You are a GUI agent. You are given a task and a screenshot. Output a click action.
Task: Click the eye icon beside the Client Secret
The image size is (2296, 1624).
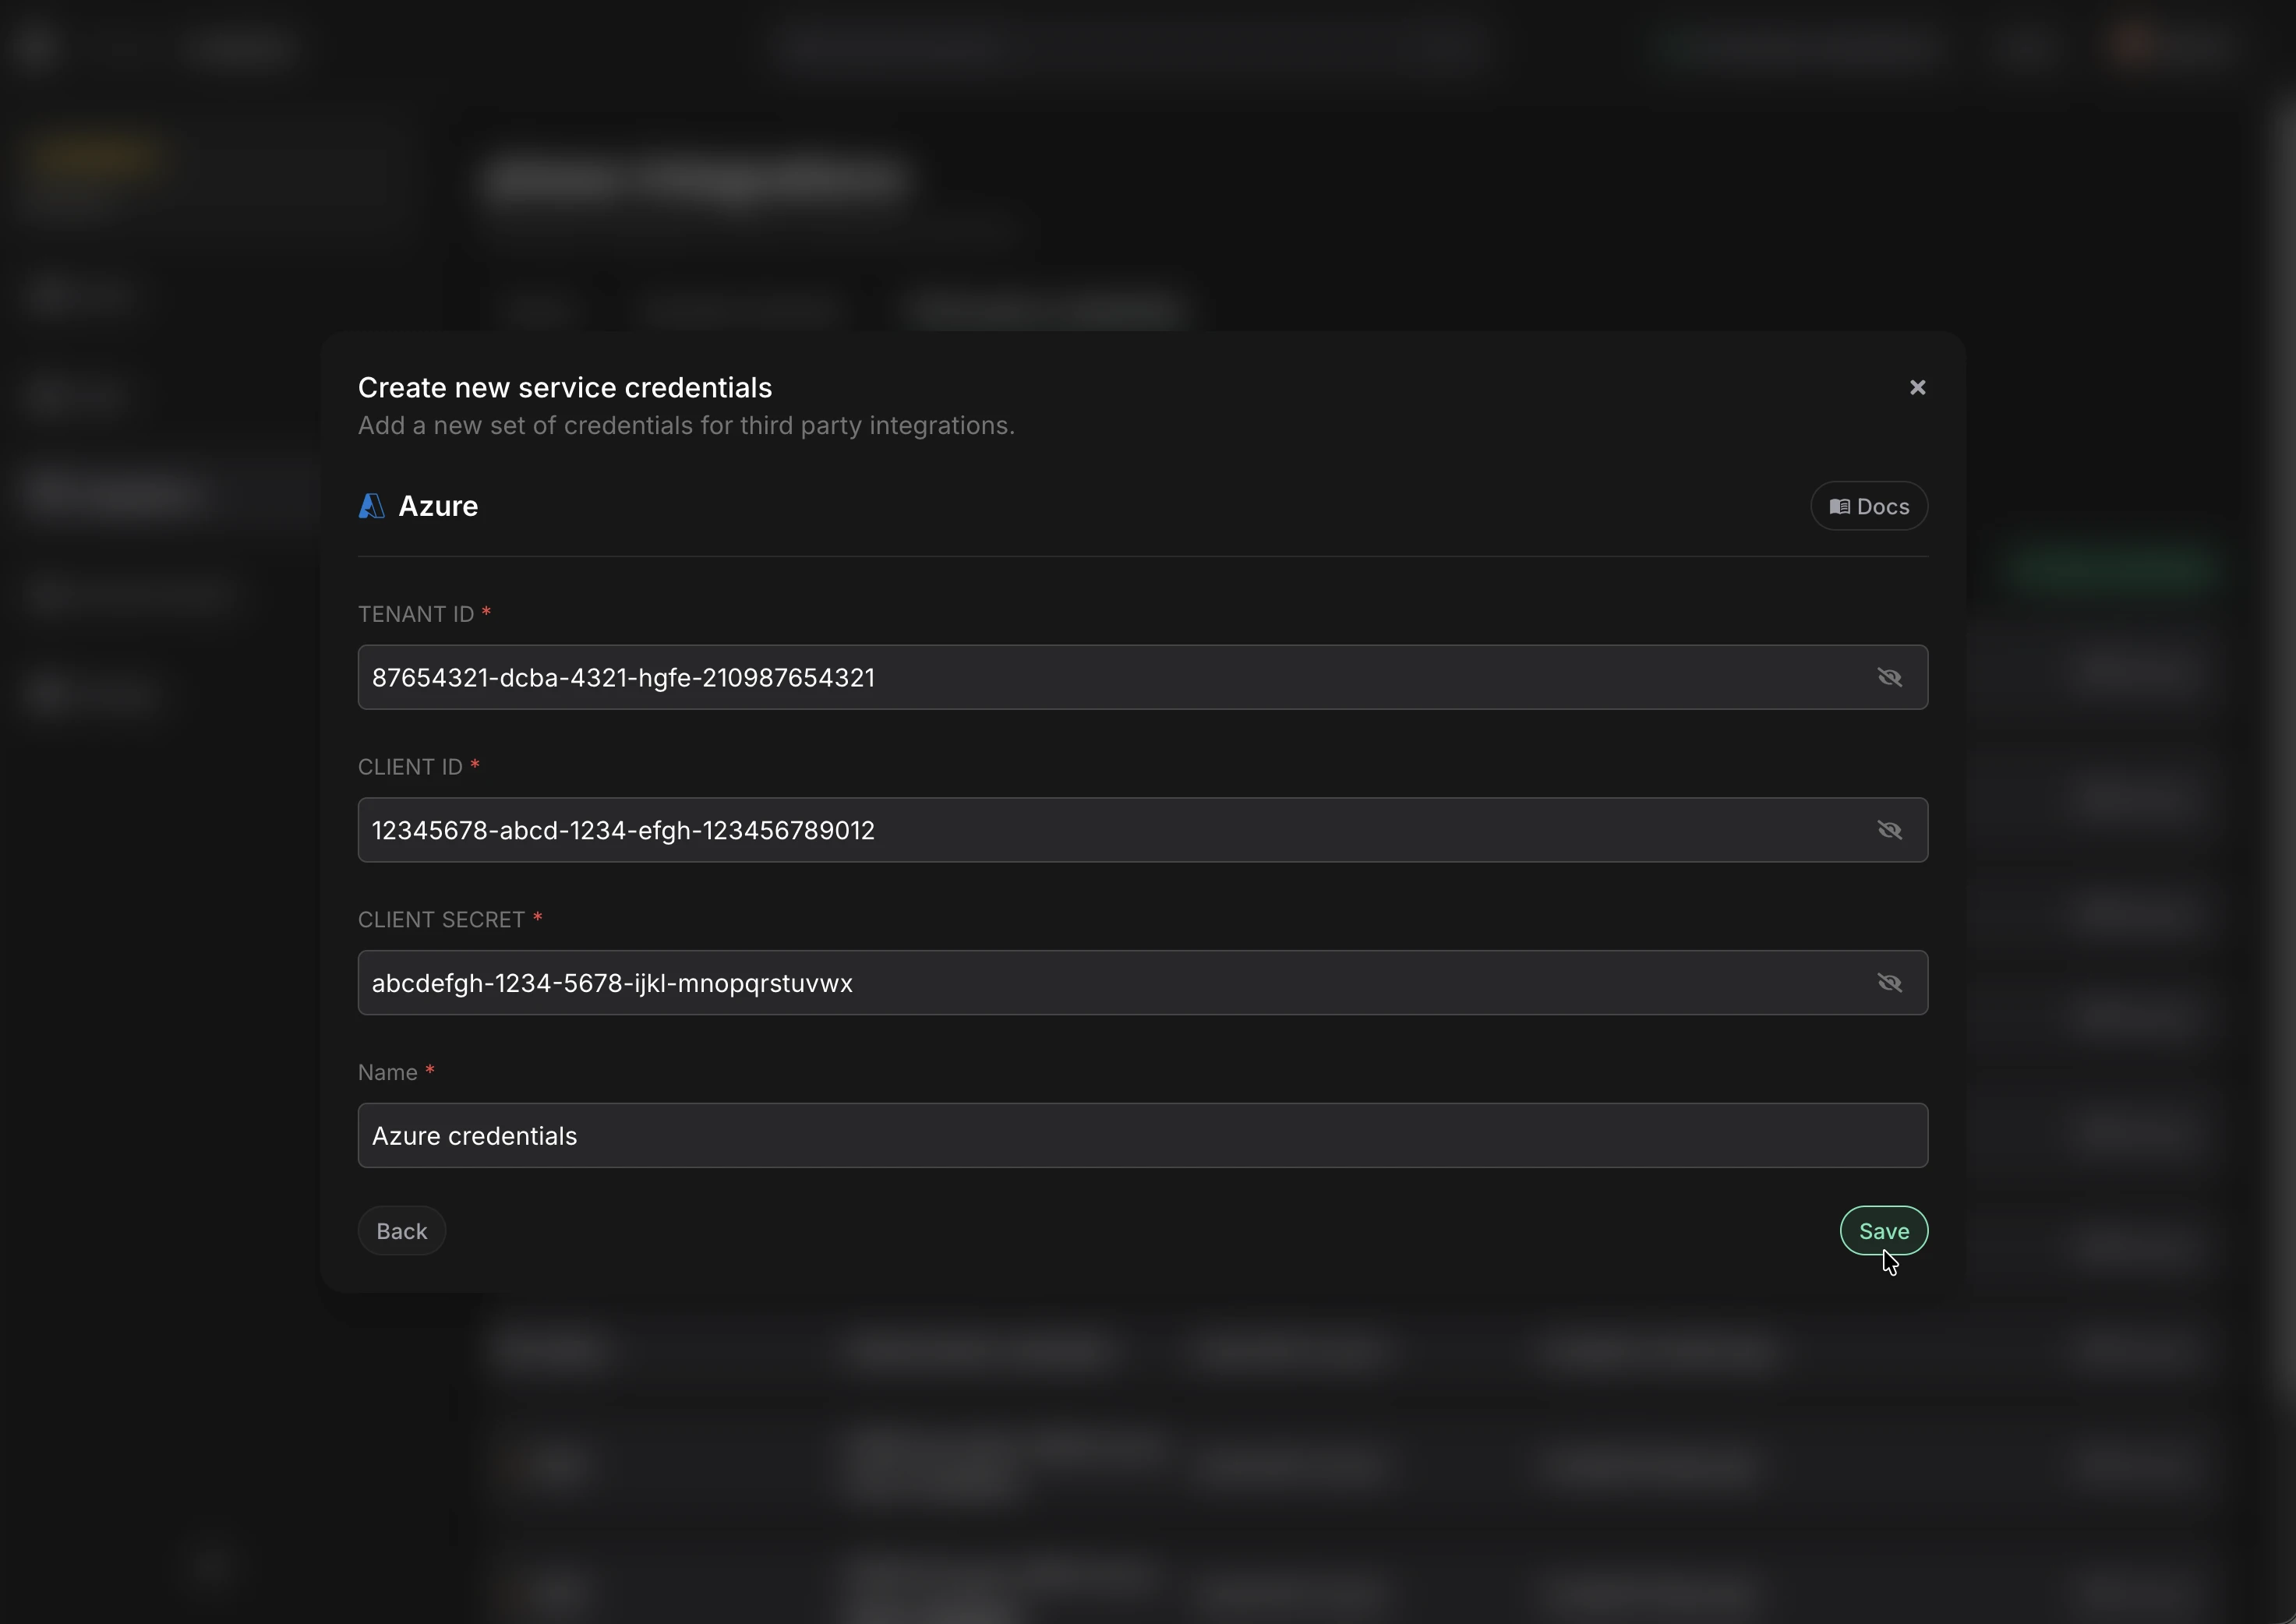[x=1889, y=983]
